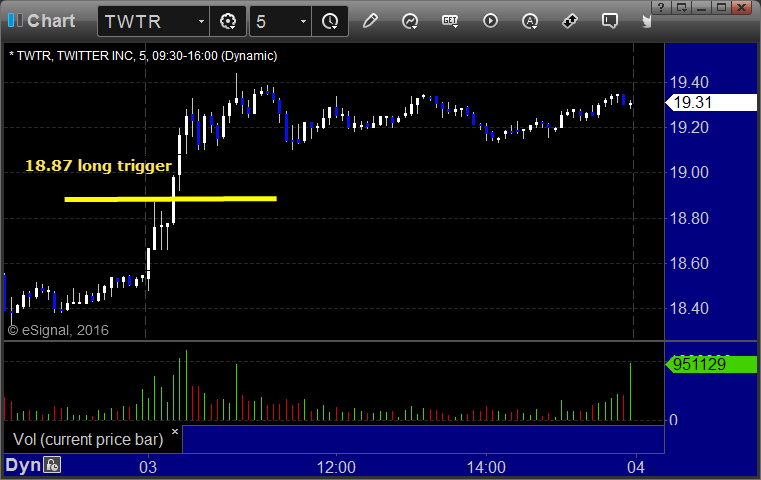Open the comment bubble icon
This screenshot has width=761, height=480.
[610, 21]
